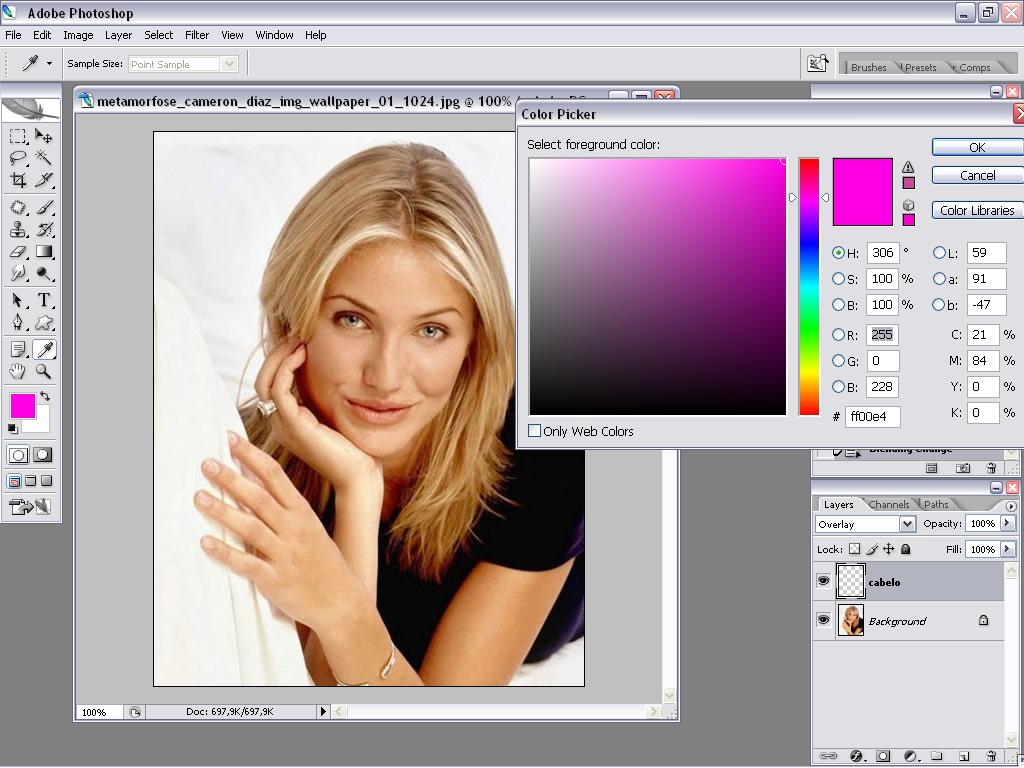Screen dimensions: 1024x768
Task: Click the hex color value field
Action: pos(872,416)
